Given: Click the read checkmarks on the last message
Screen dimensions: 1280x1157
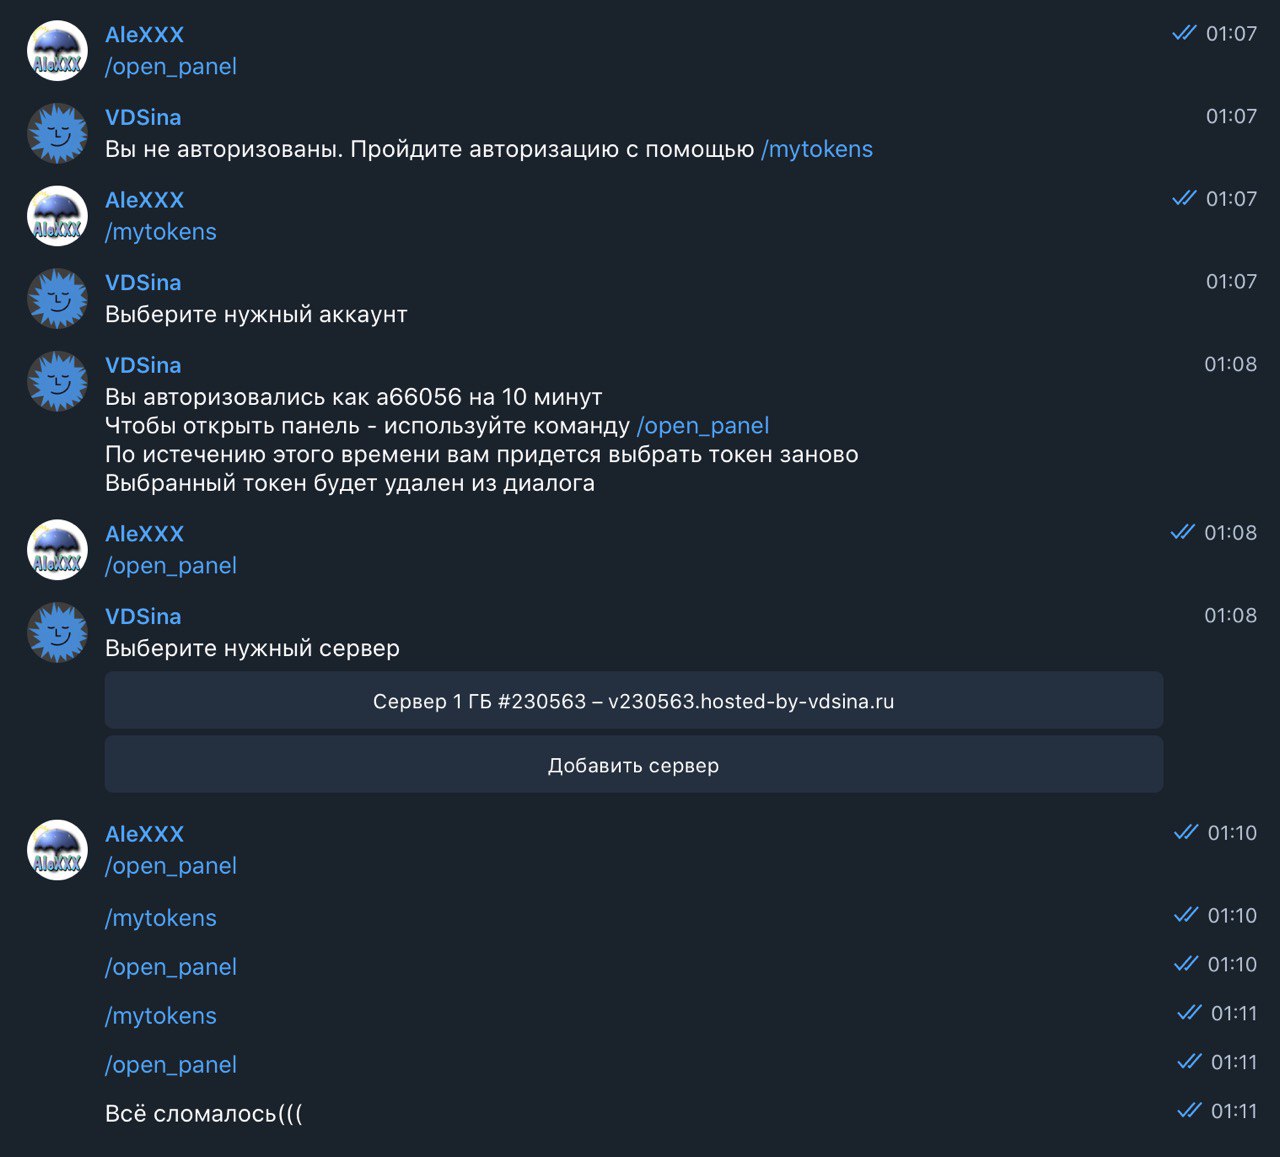Looking at the screenshot, I should pyautogui.click(x=1189, y=1110).
